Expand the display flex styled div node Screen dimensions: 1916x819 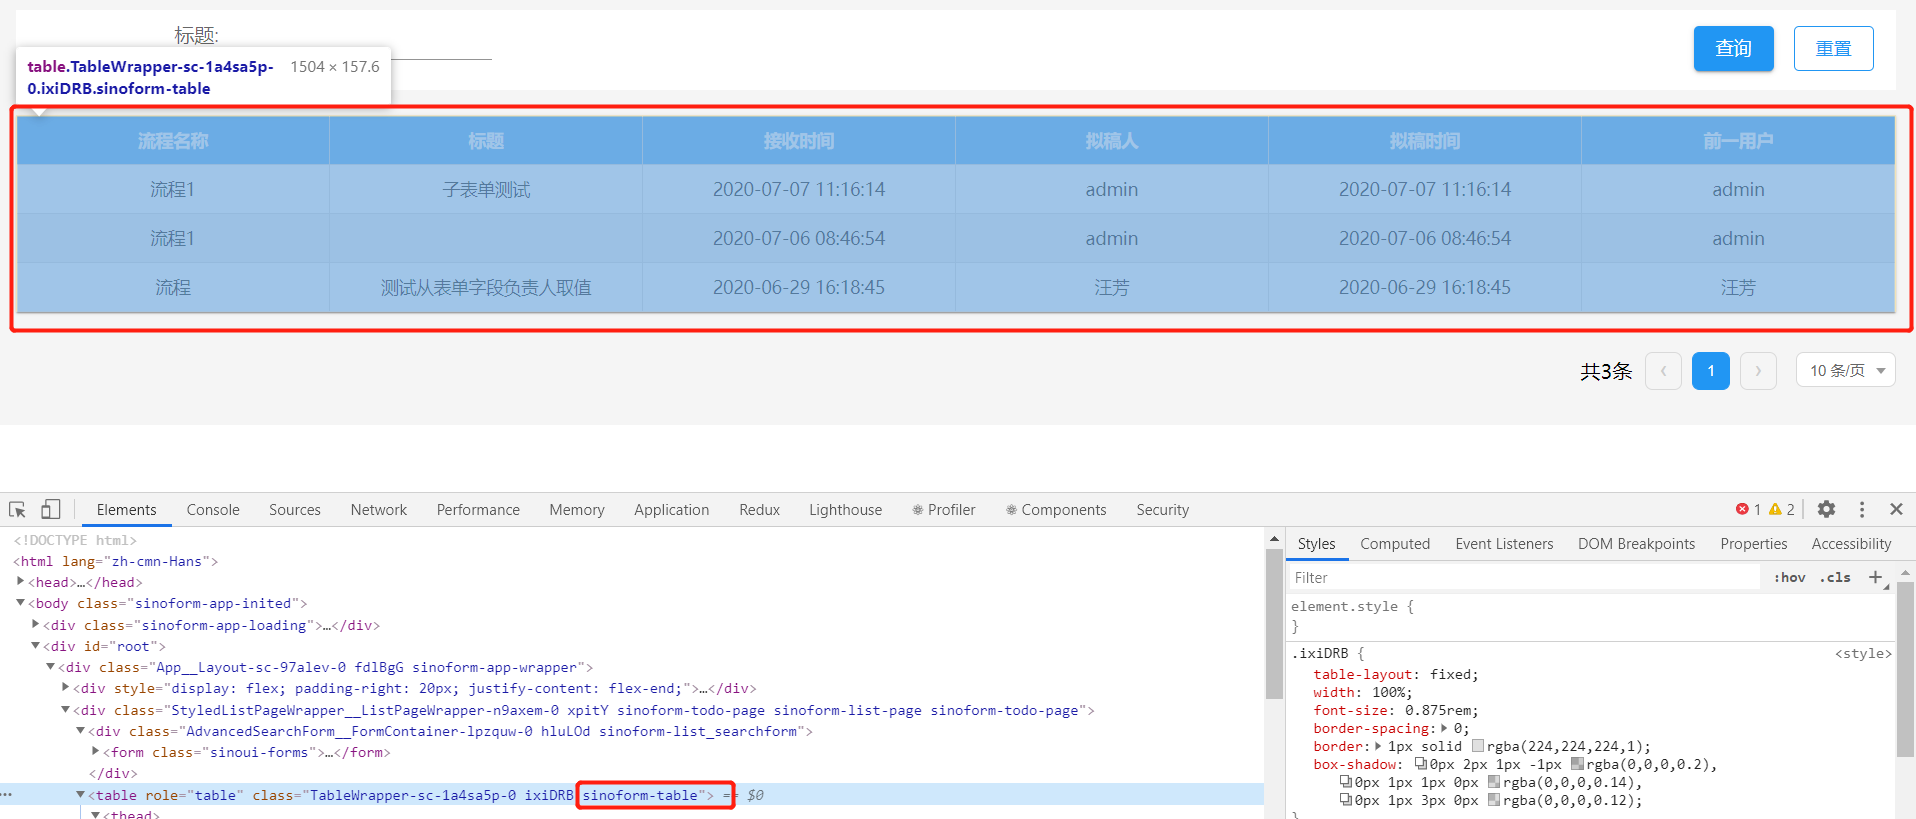click(x=65, y=688)
